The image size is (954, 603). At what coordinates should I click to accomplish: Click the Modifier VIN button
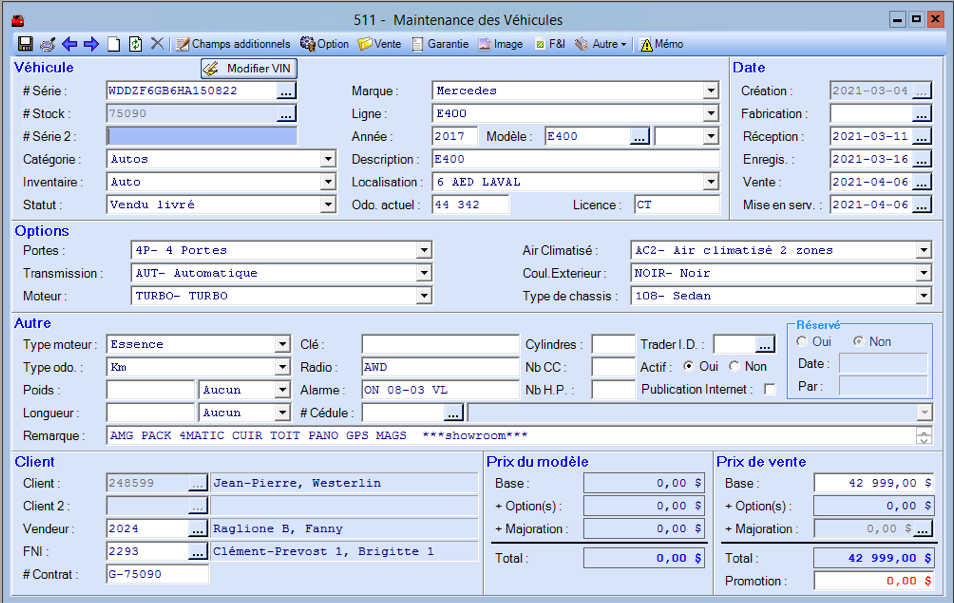pyautogui.click(x=249, y=68)
